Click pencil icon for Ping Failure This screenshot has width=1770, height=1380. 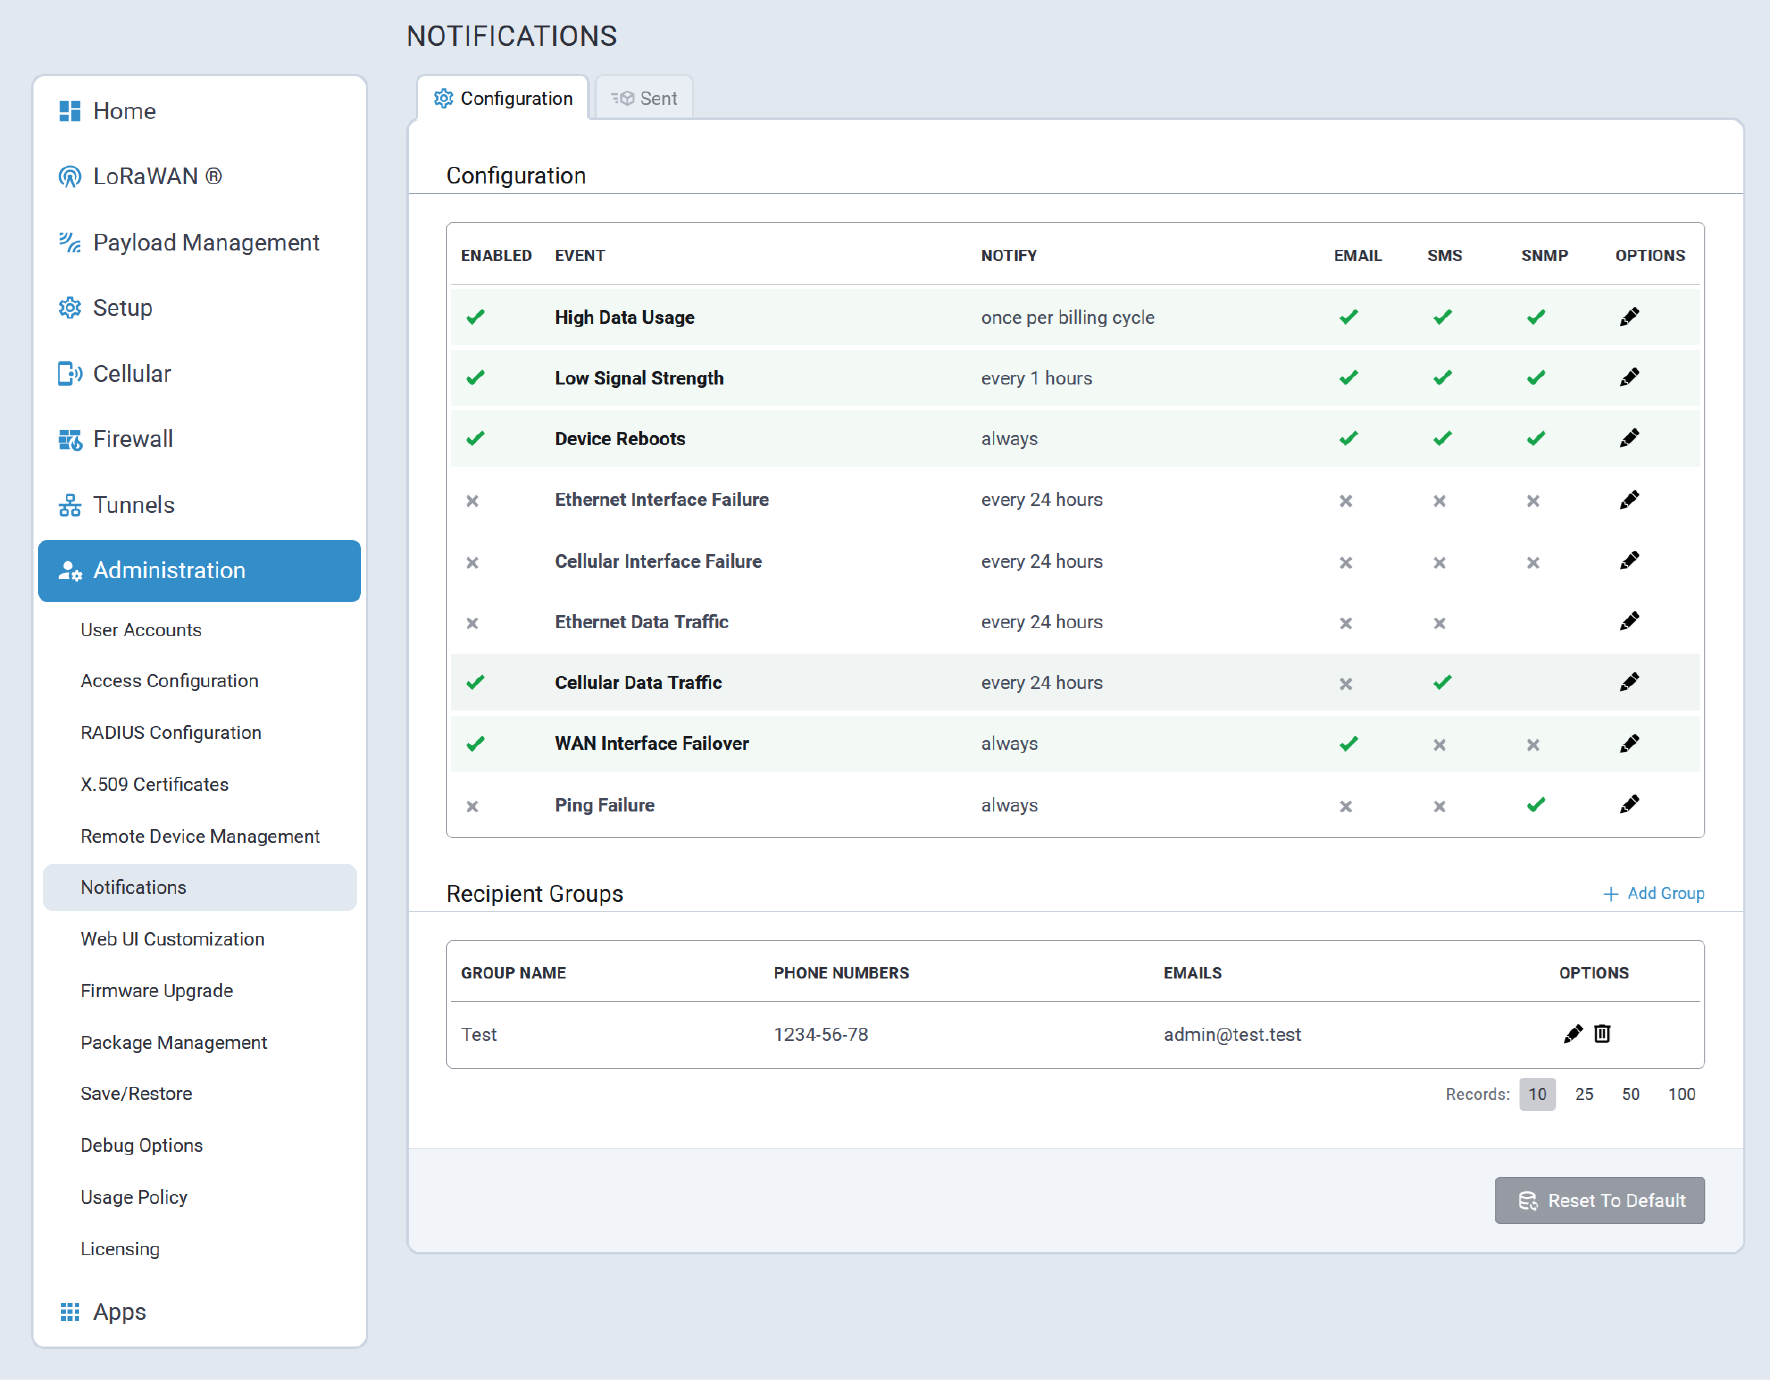tap(1629, 804)
